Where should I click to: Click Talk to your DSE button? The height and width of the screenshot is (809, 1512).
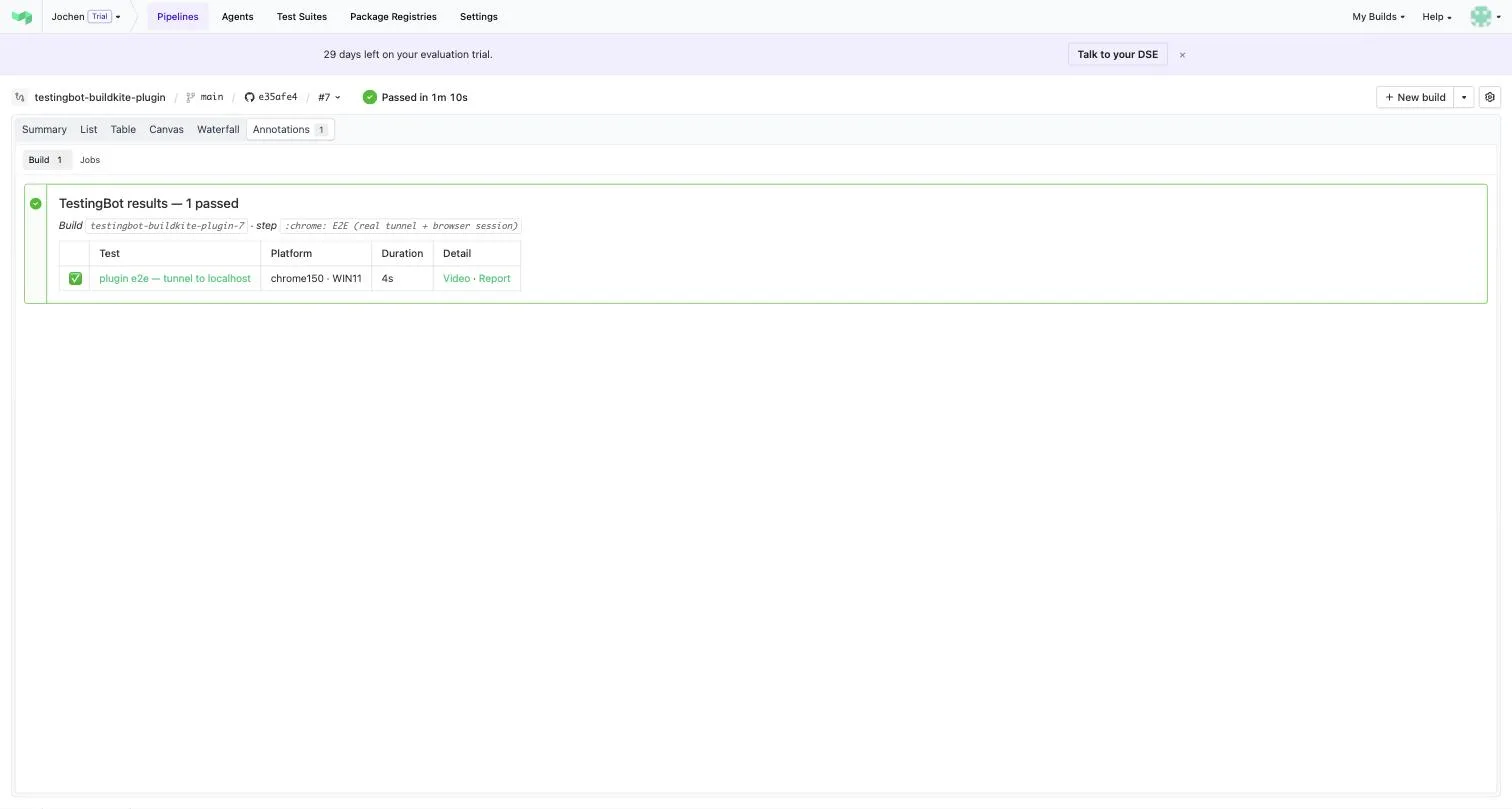pos(1117,55)
